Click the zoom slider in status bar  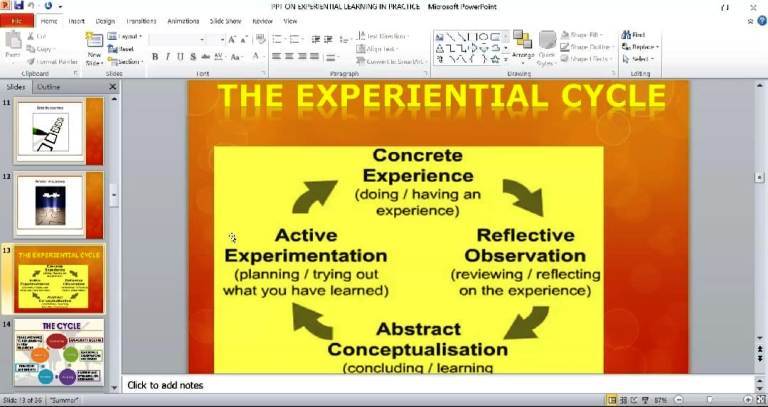tap(708, 400)
